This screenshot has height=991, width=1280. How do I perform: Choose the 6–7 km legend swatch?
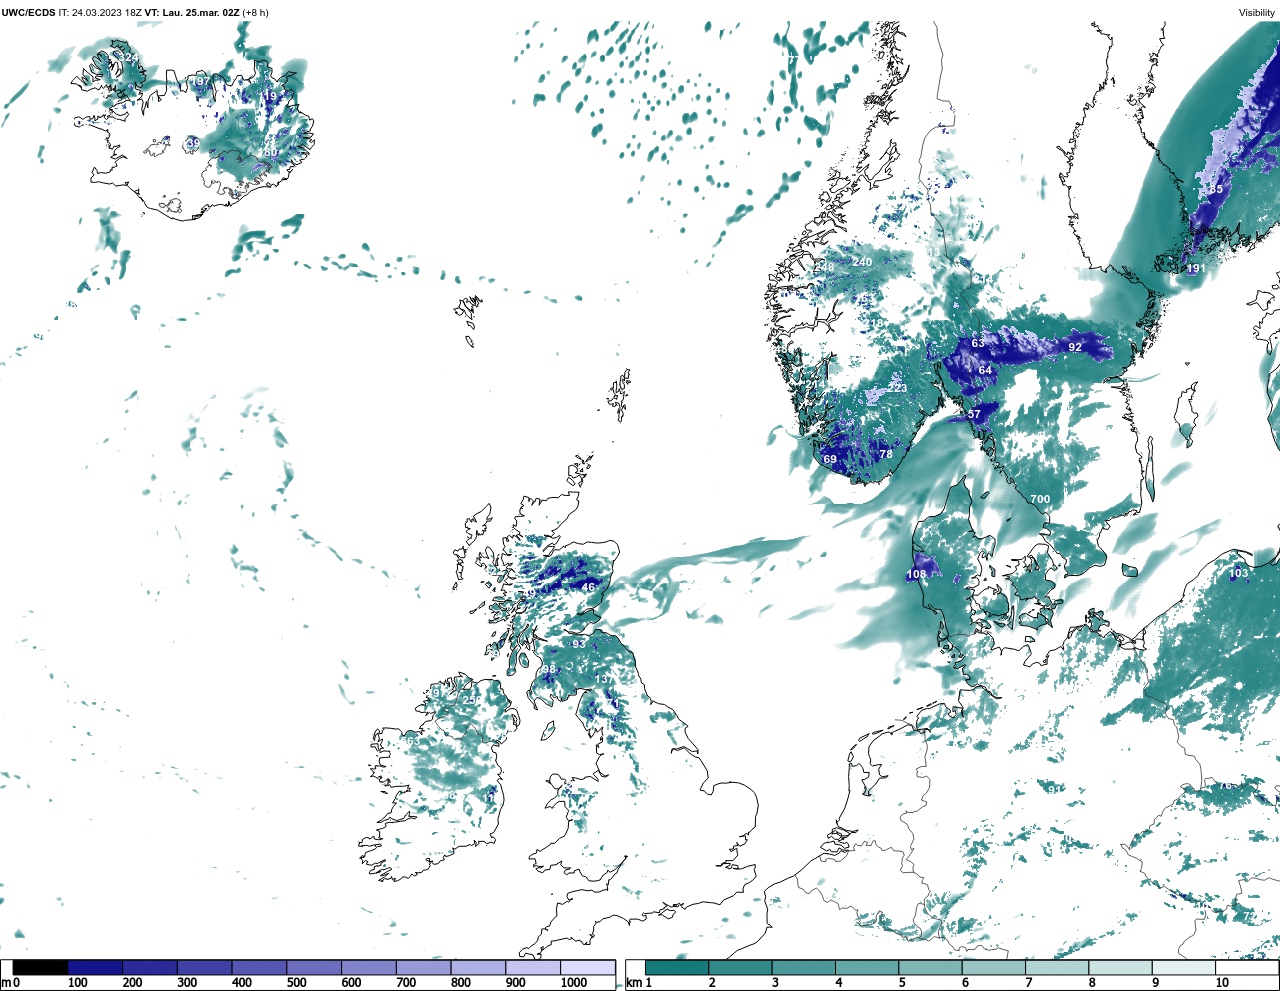[993, 967]
